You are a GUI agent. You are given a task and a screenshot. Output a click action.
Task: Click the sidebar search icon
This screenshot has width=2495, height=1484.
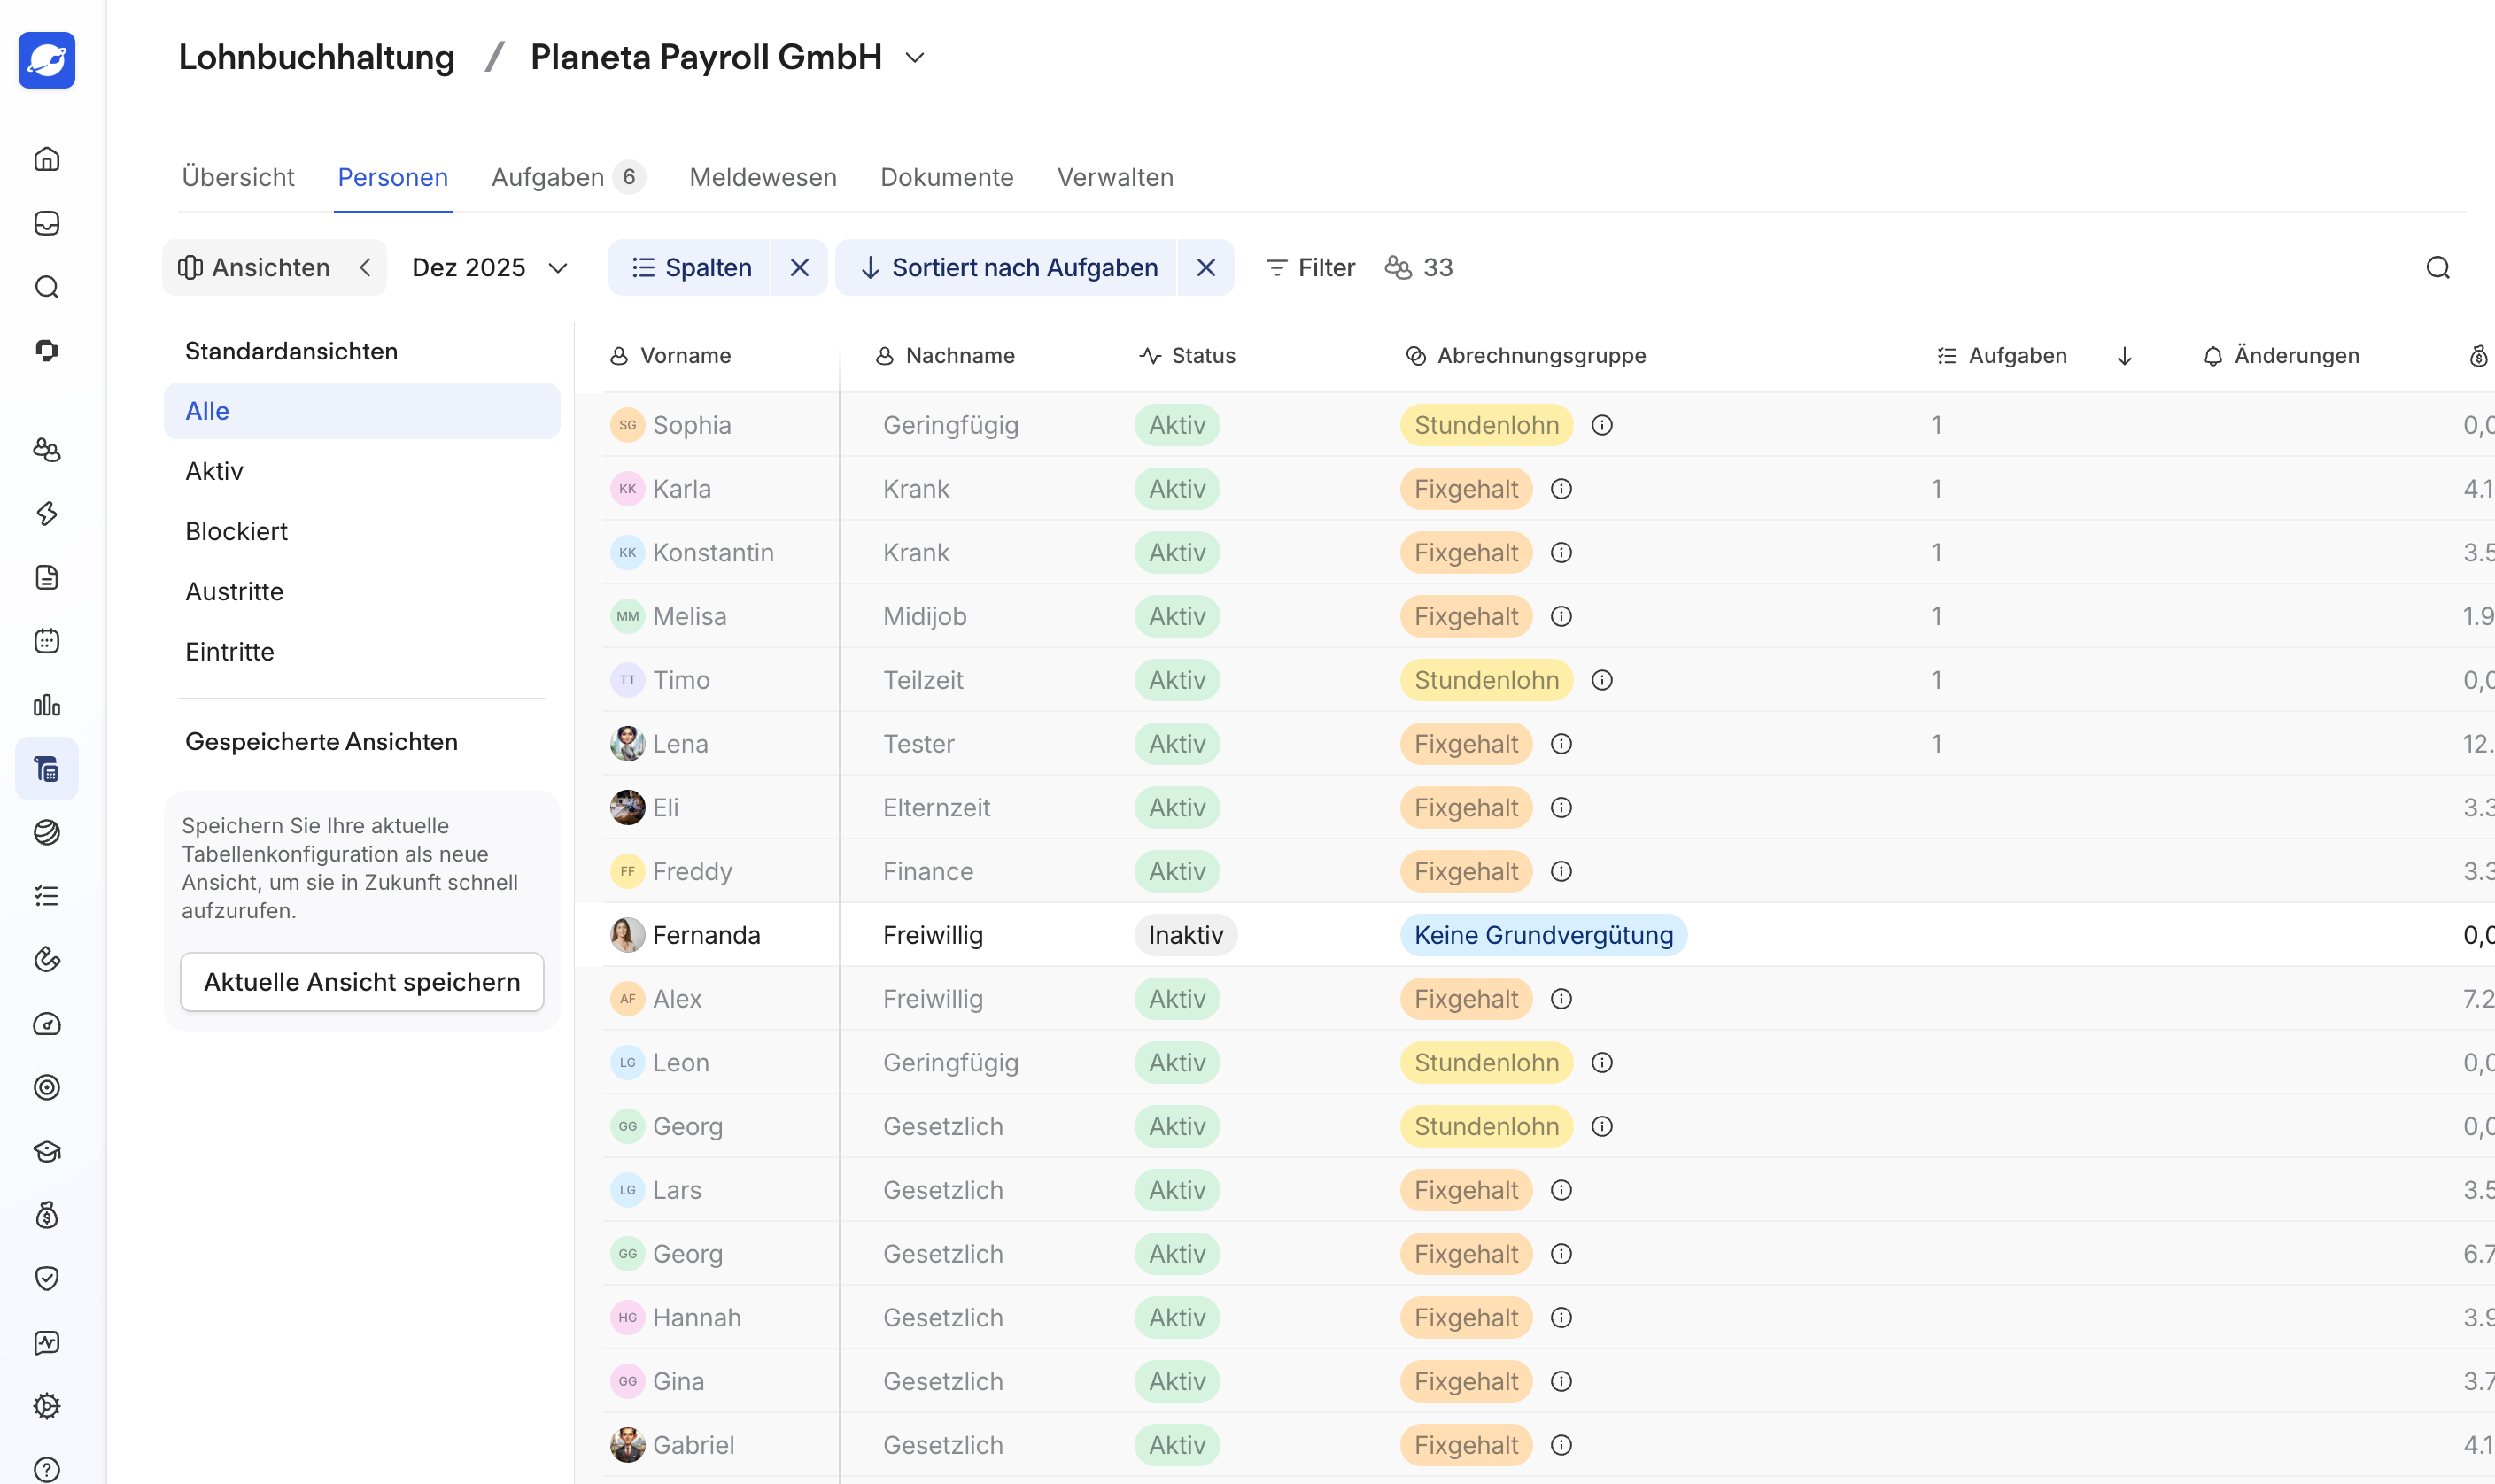(x=47, y=287)
